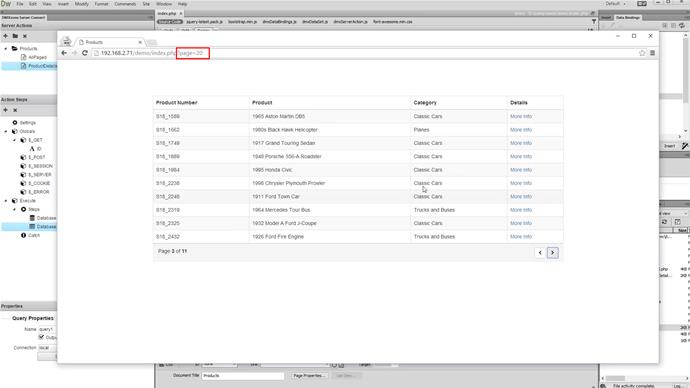Go to the next page of results
Screen dimensions: 690x388
(x=552, y=253)
